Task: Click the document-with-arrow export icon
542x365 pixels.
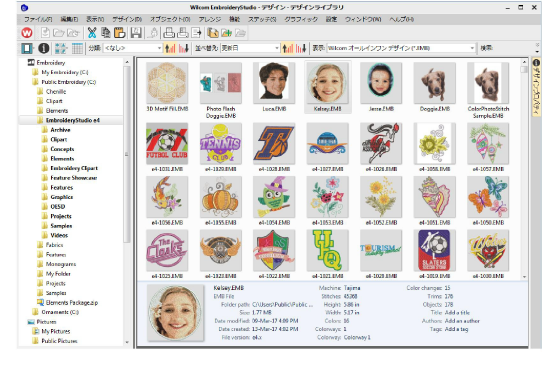Action: coord(196,33)
